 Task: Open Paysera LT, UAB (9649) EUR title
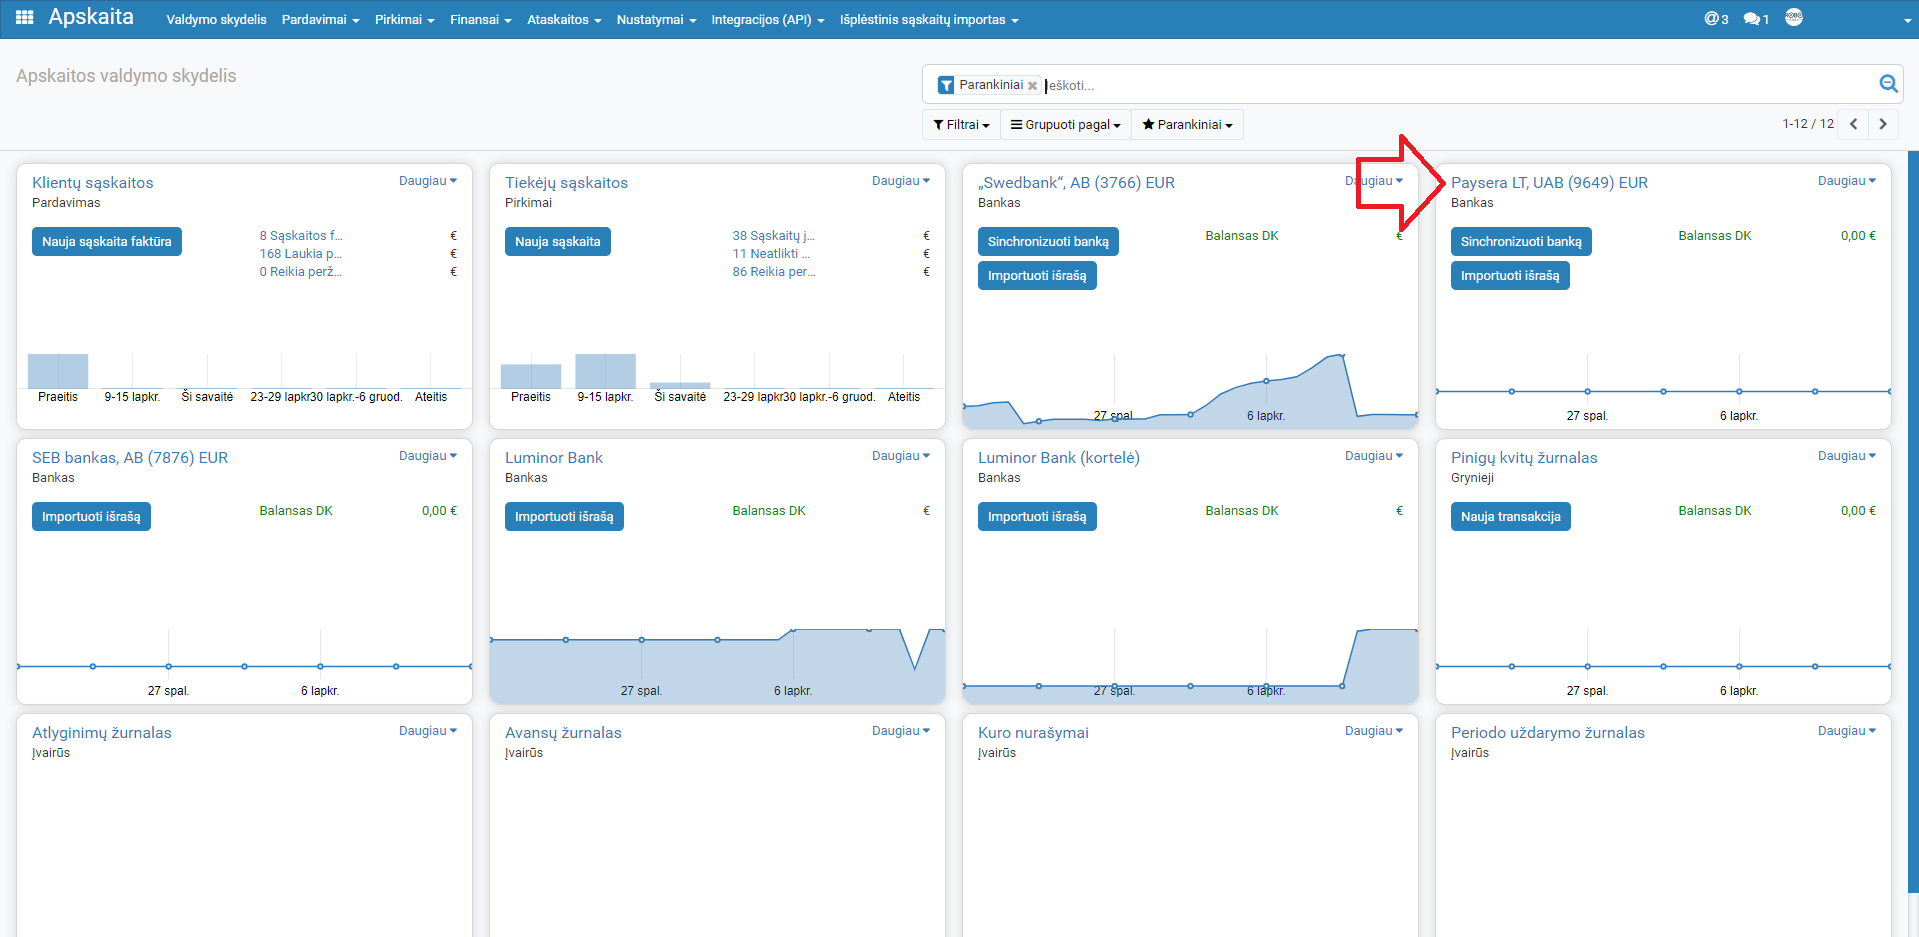pyautogui.click(x=1549, y=183)
